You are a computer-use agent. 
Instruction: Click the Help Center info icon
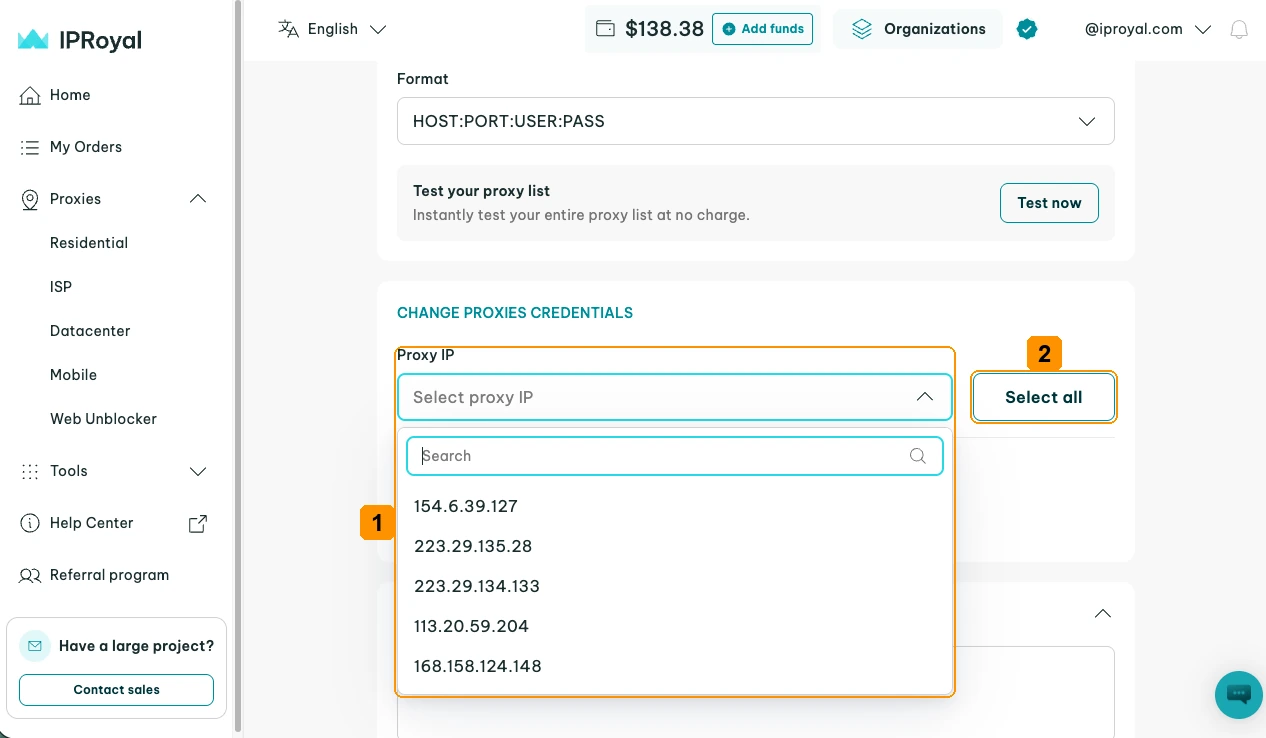[30, 523]
